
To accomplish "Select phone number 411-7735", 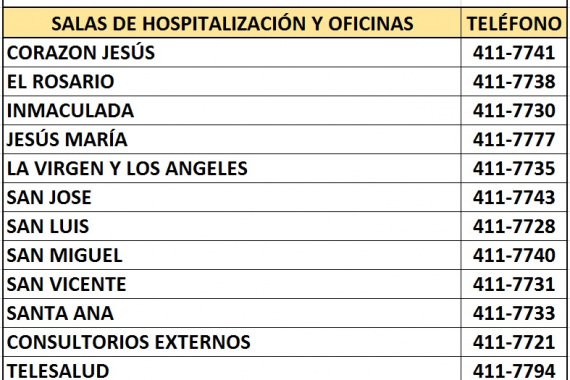I will (514, 168).
